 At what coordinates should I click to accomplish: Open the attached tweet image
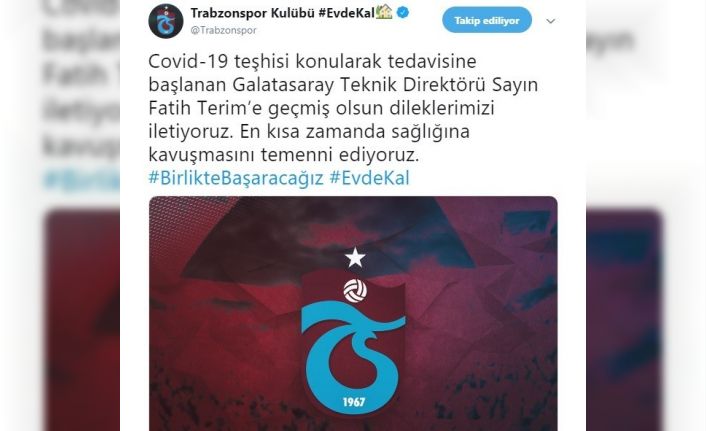tap(353, 313)
